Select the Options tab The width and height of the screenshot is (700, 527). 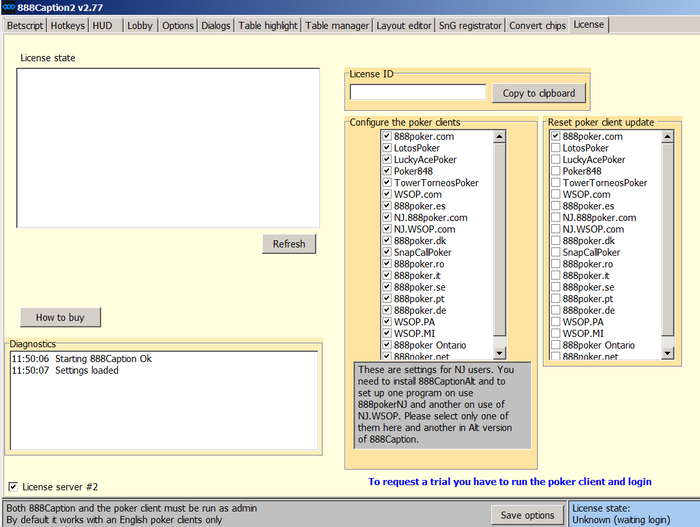[x=178, y=25]
